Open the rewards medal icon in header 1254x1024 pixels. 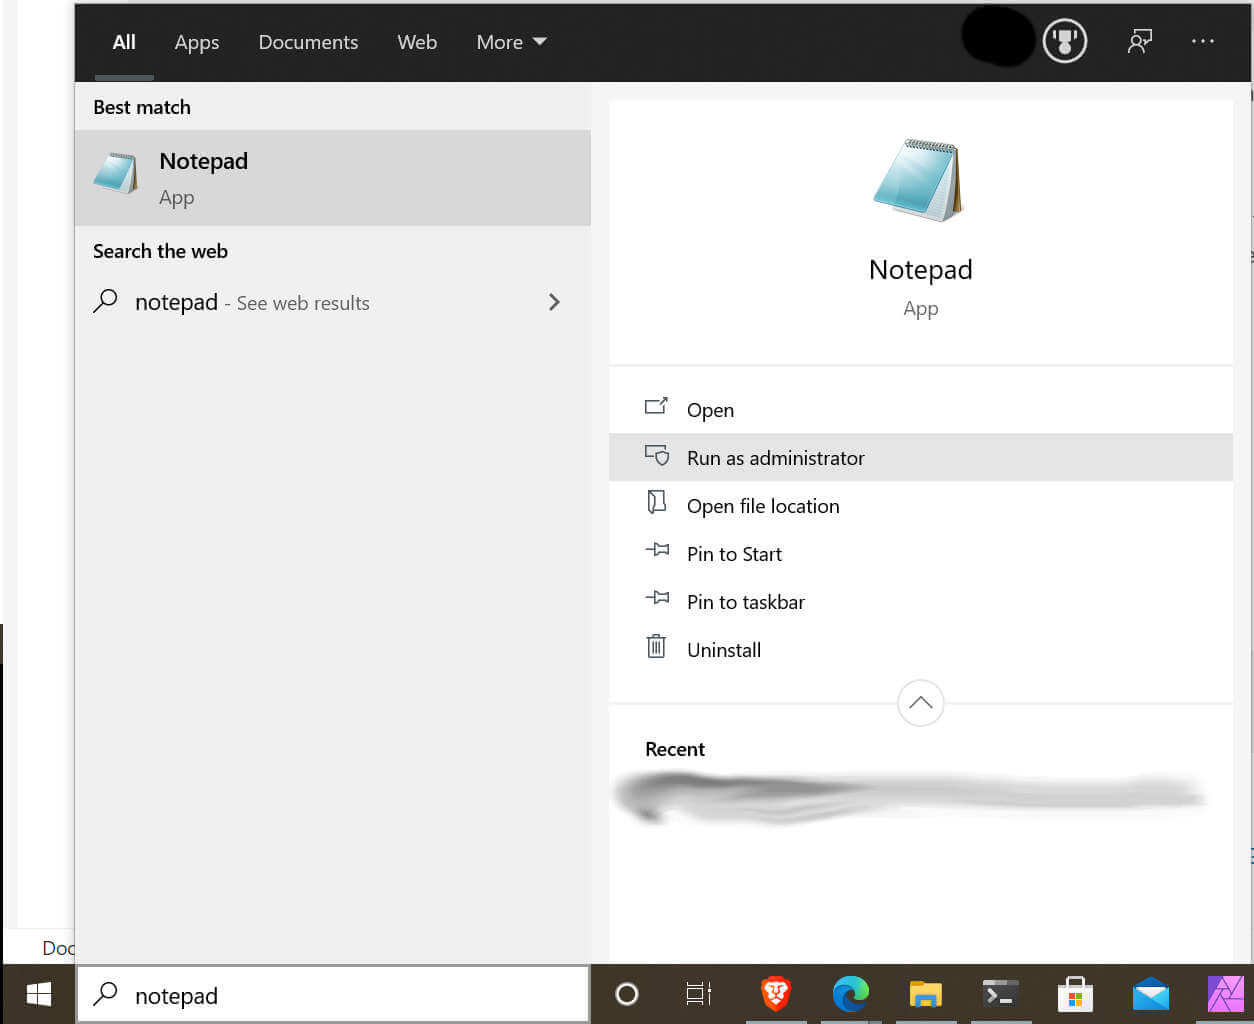point(1065,41)
